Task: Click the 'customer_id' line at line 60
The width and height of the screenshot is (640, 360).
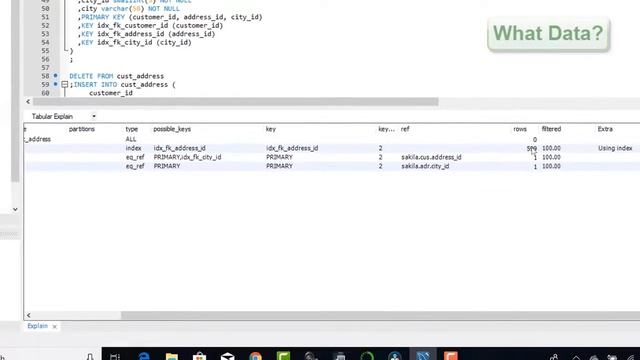Action: (111, 93)
